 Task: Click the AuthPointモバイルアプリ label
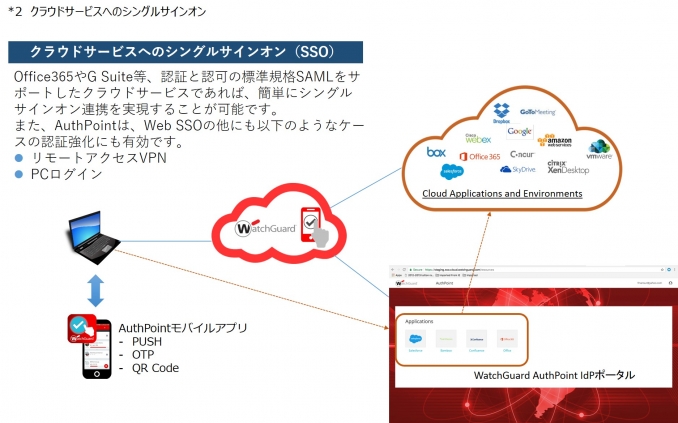click(x=183, y=328)
